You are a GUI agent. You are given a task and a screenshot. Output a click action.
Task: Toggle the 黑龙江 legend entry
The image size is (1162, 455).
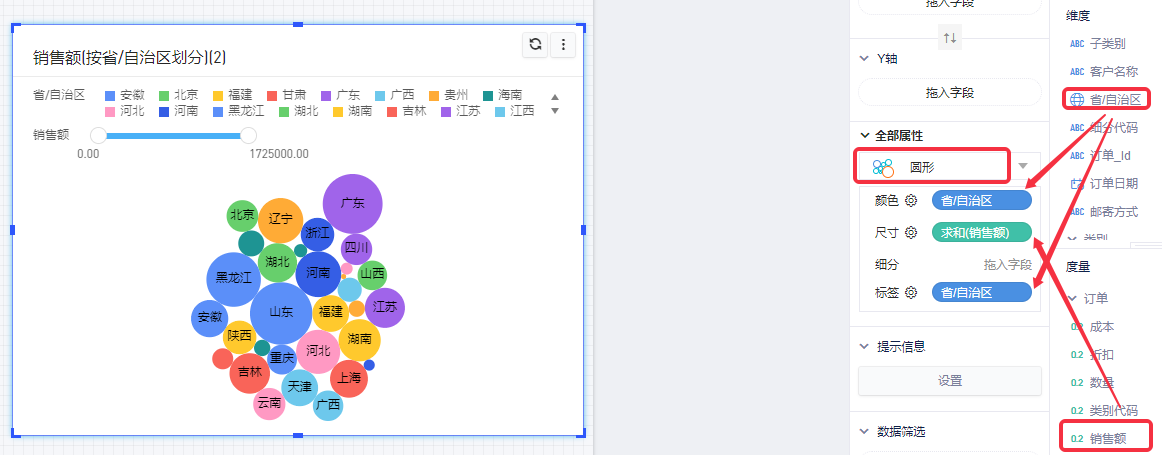240,111
